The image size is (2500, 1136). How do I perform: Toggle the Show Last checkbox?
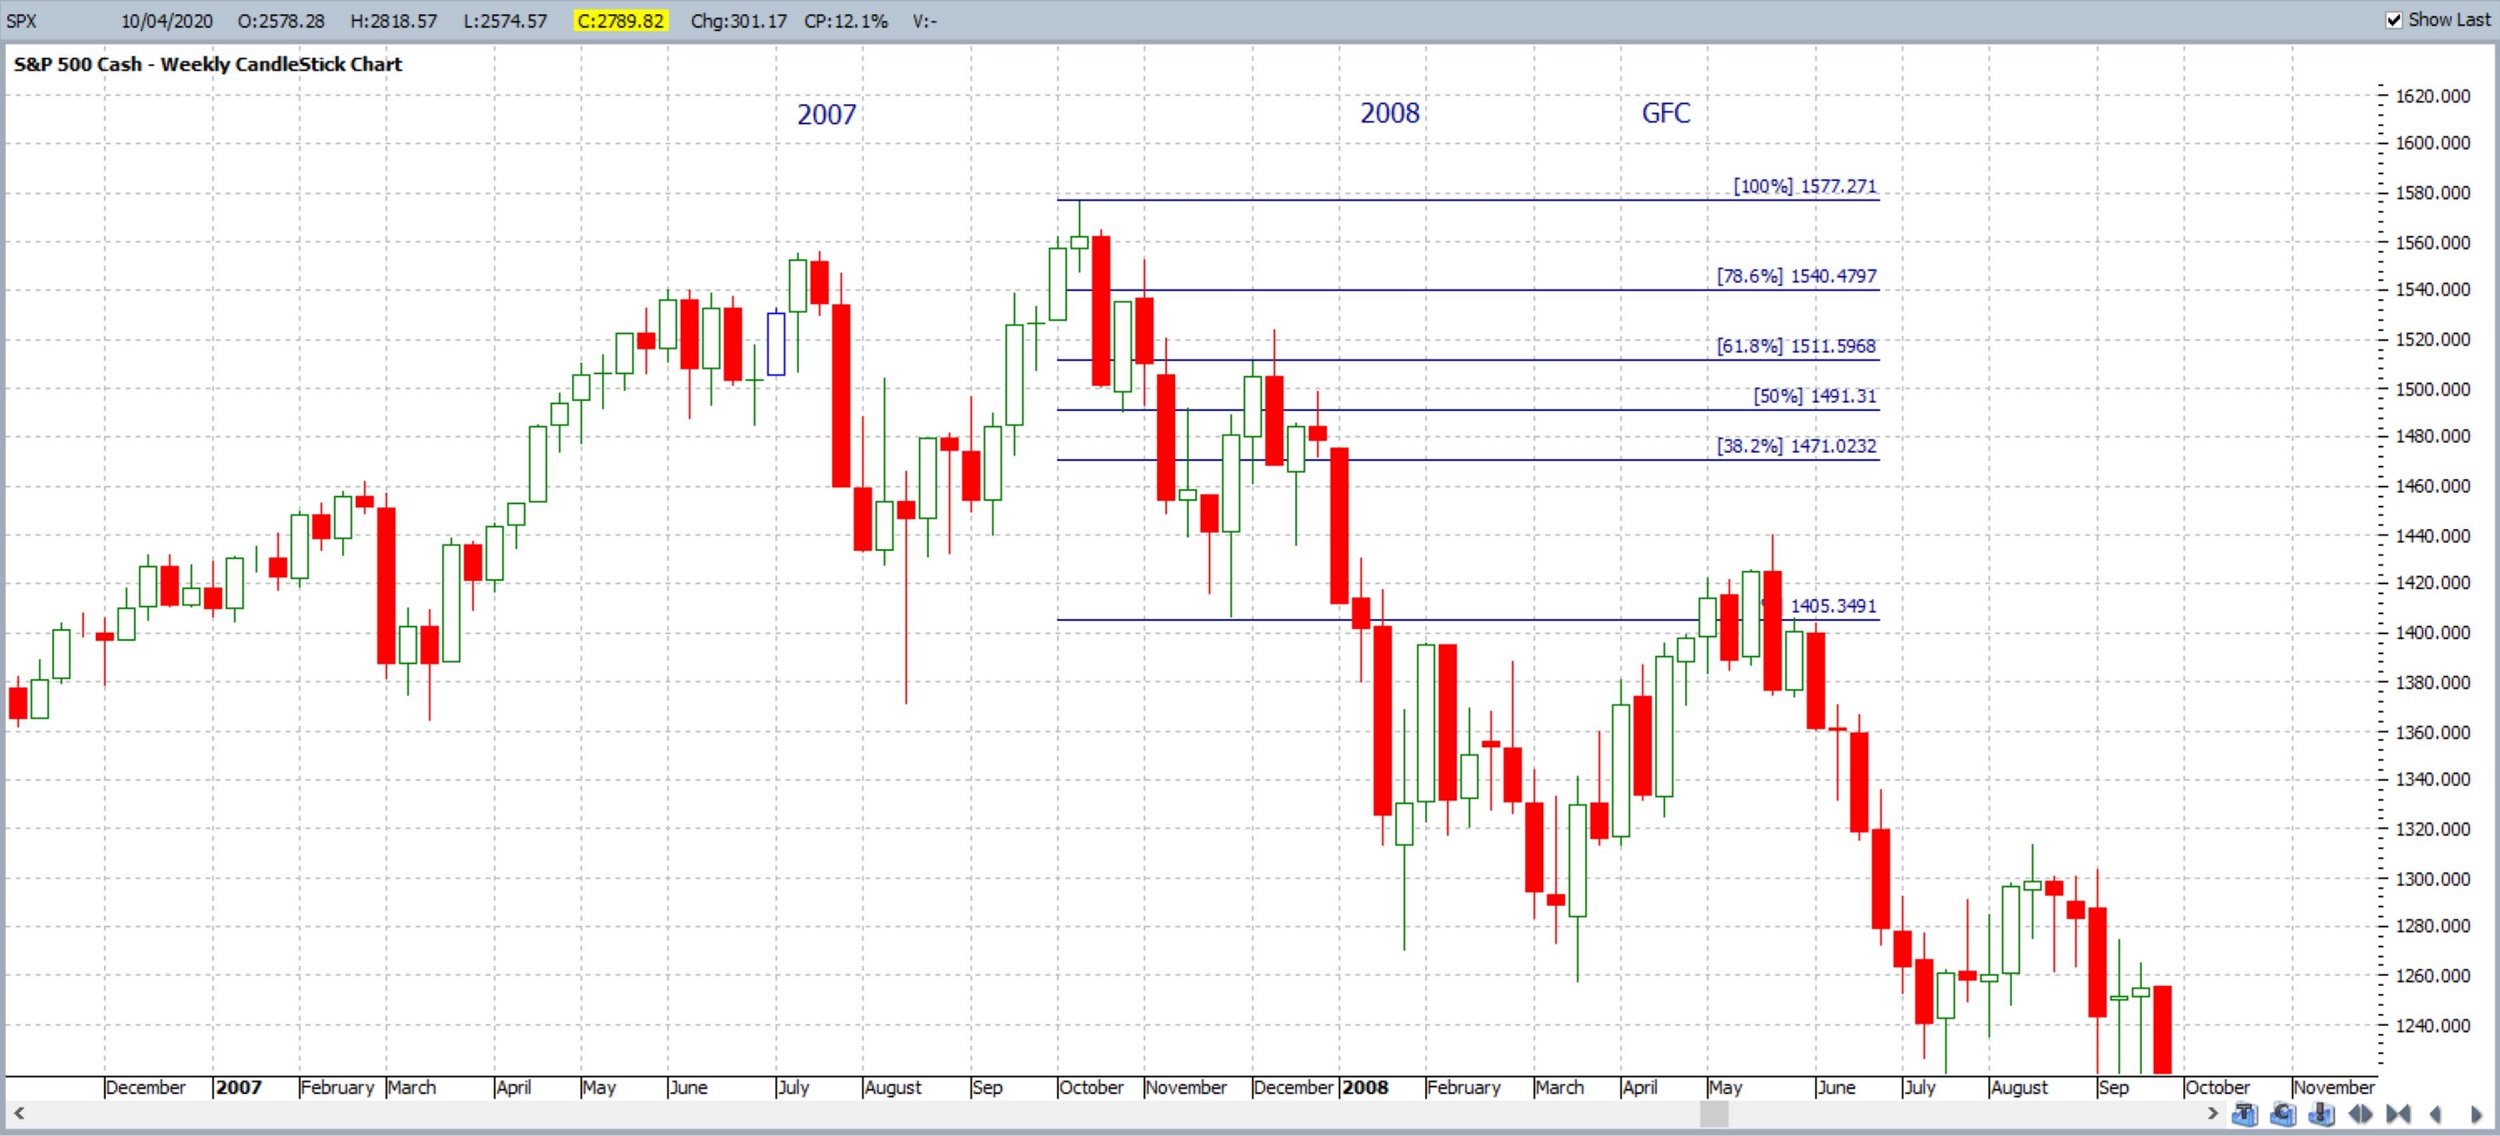(x=2394, y=20)
